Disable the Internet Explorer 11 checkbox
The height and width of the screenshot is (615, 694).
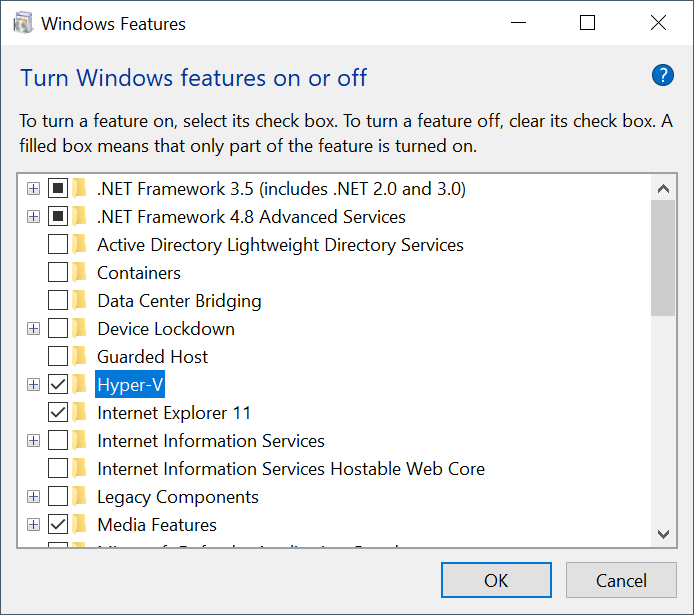pyautogui.click(x=58, y=413)
